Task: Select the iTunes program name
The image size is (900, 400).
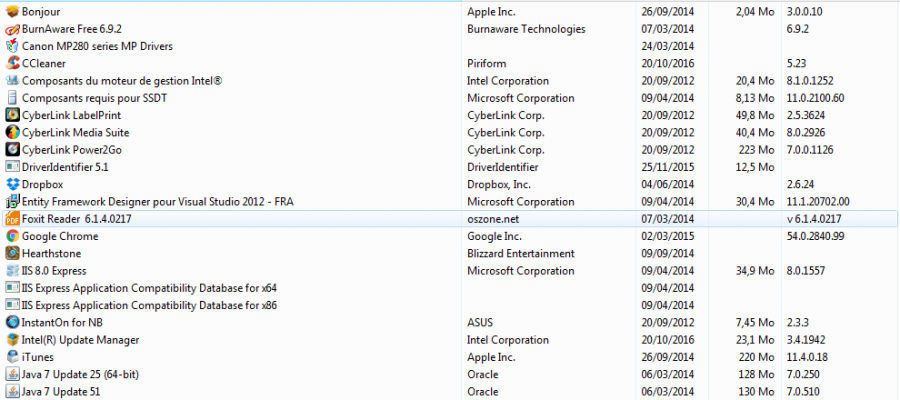Action: [37, 357]
